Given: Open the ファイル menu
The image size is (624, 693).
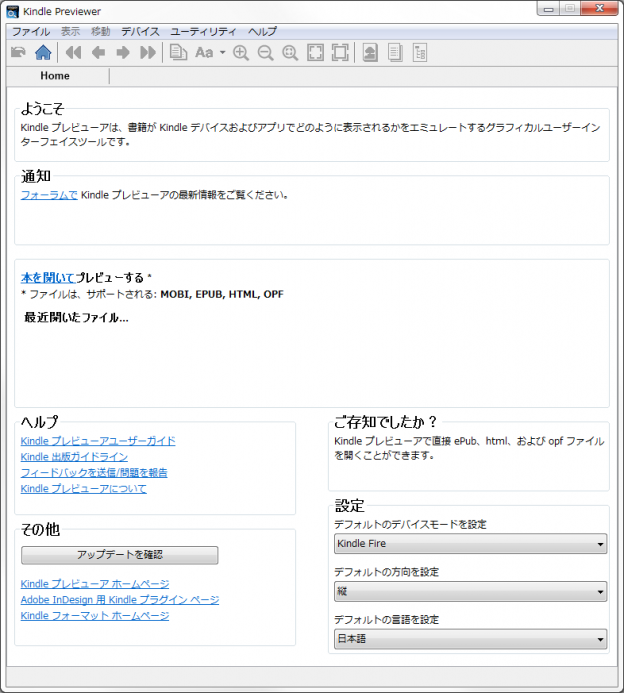Looking at the screenshot, I should (31, 31).
